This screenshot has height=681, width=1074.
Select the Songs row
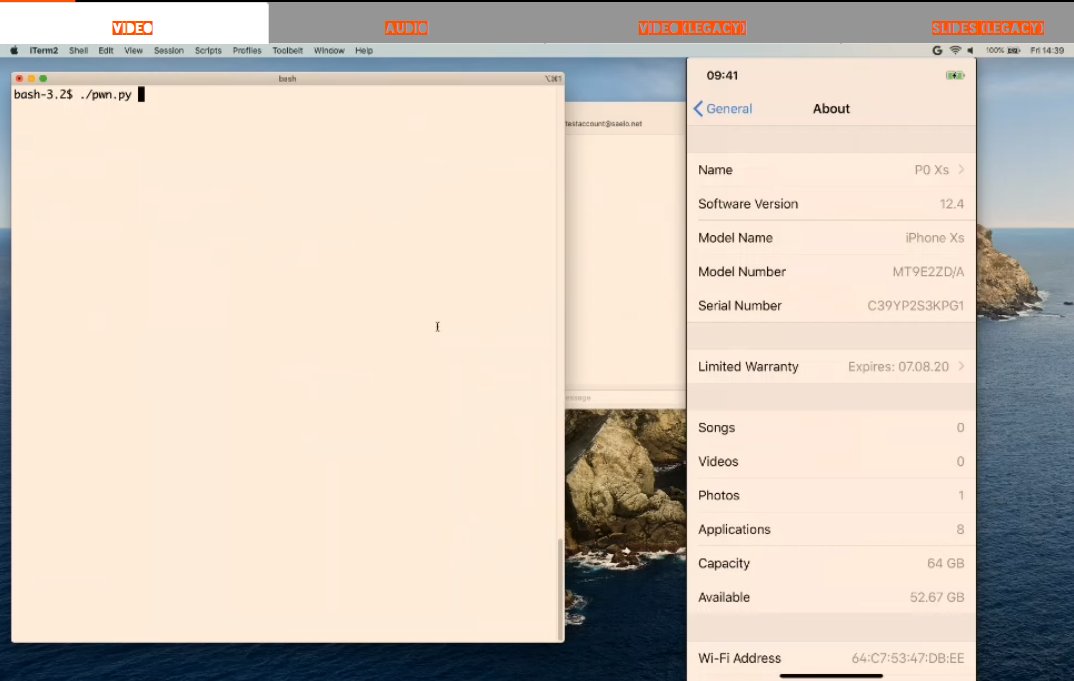pos(831,428)
